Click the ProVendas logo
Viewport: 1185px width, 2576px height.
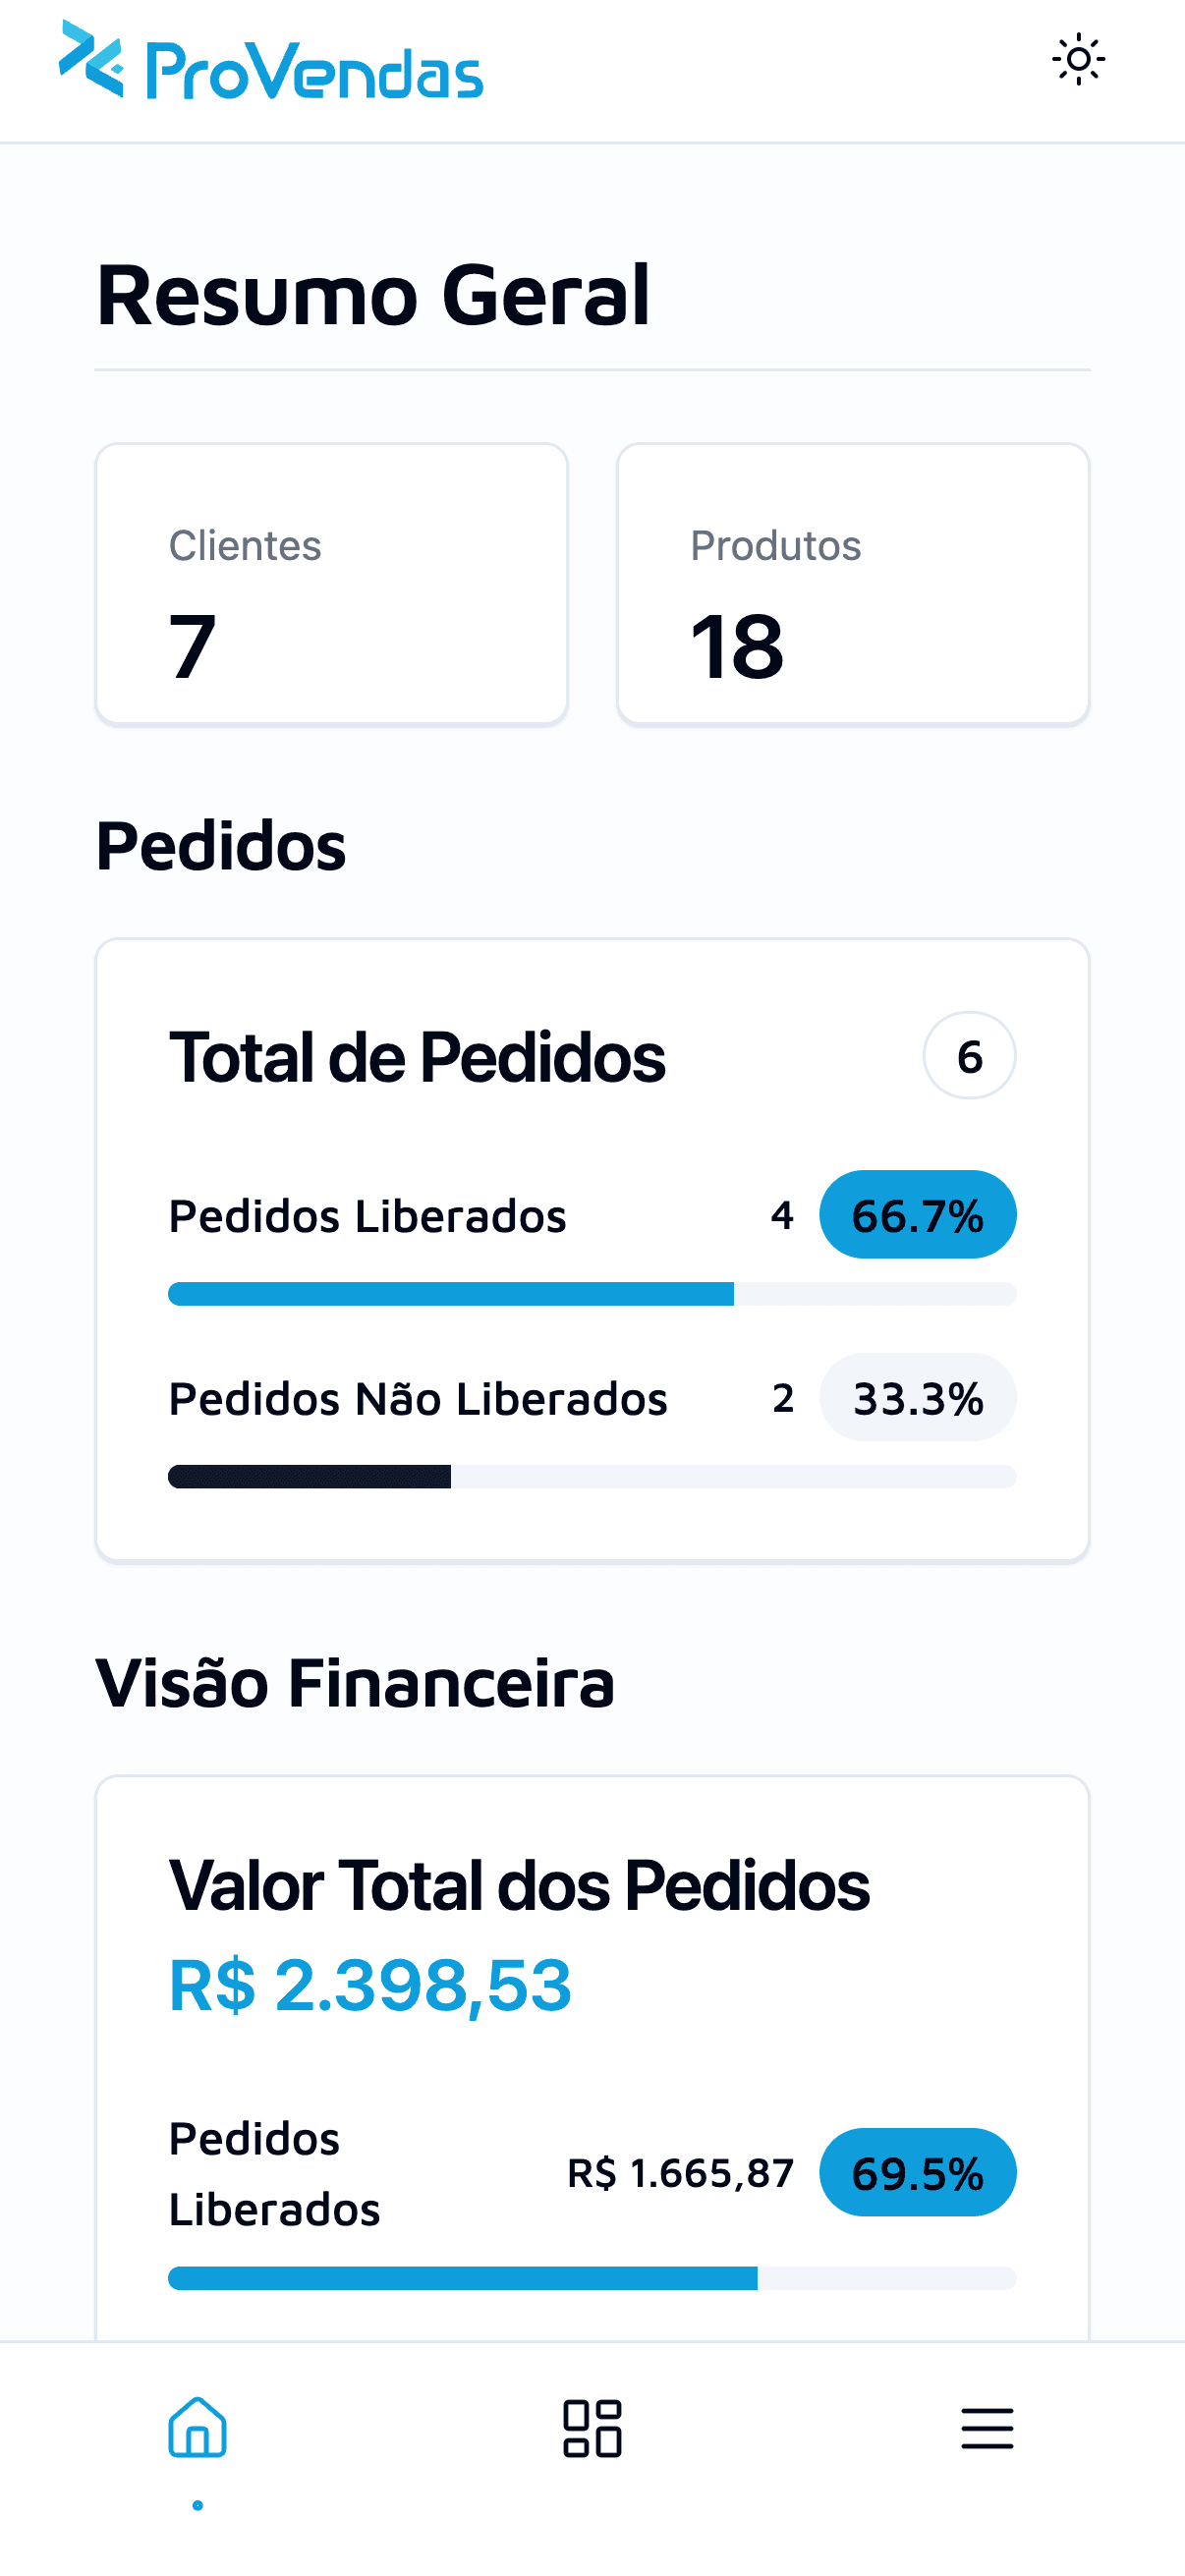[x=271, y=61]
